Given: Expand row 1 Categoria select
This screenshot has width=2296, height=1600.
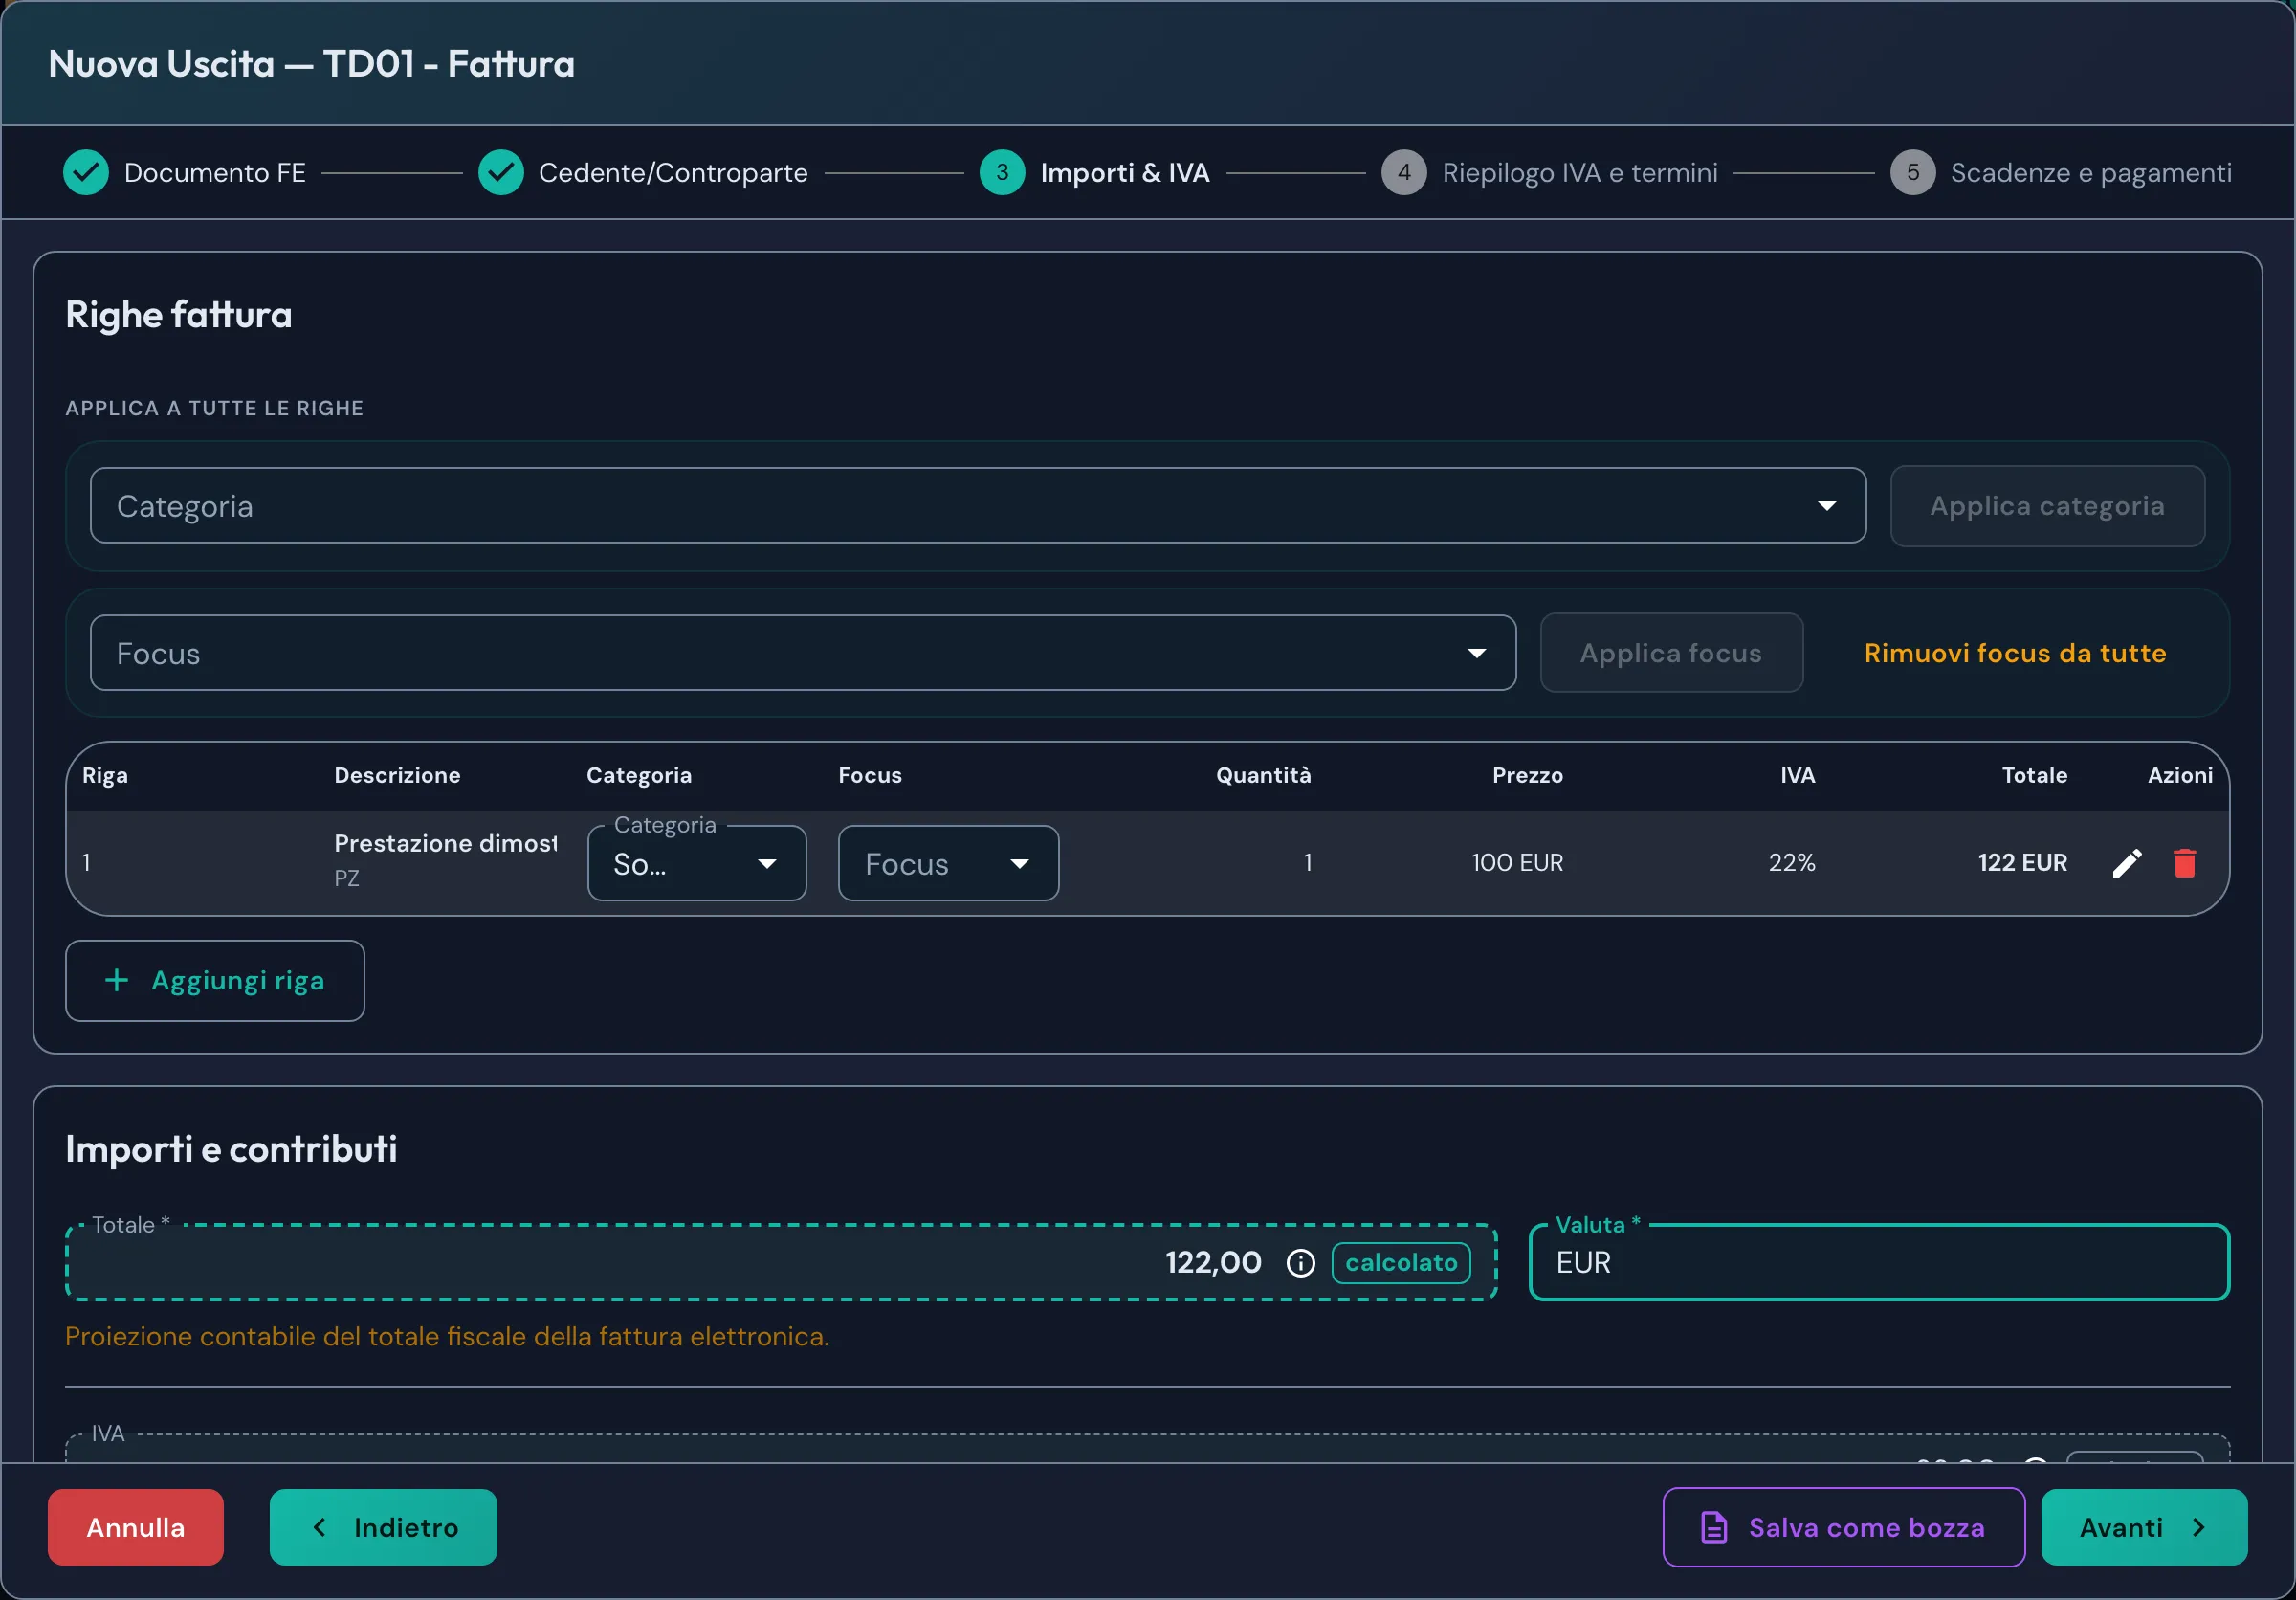Looking at the screenshot, I should 697,863.
